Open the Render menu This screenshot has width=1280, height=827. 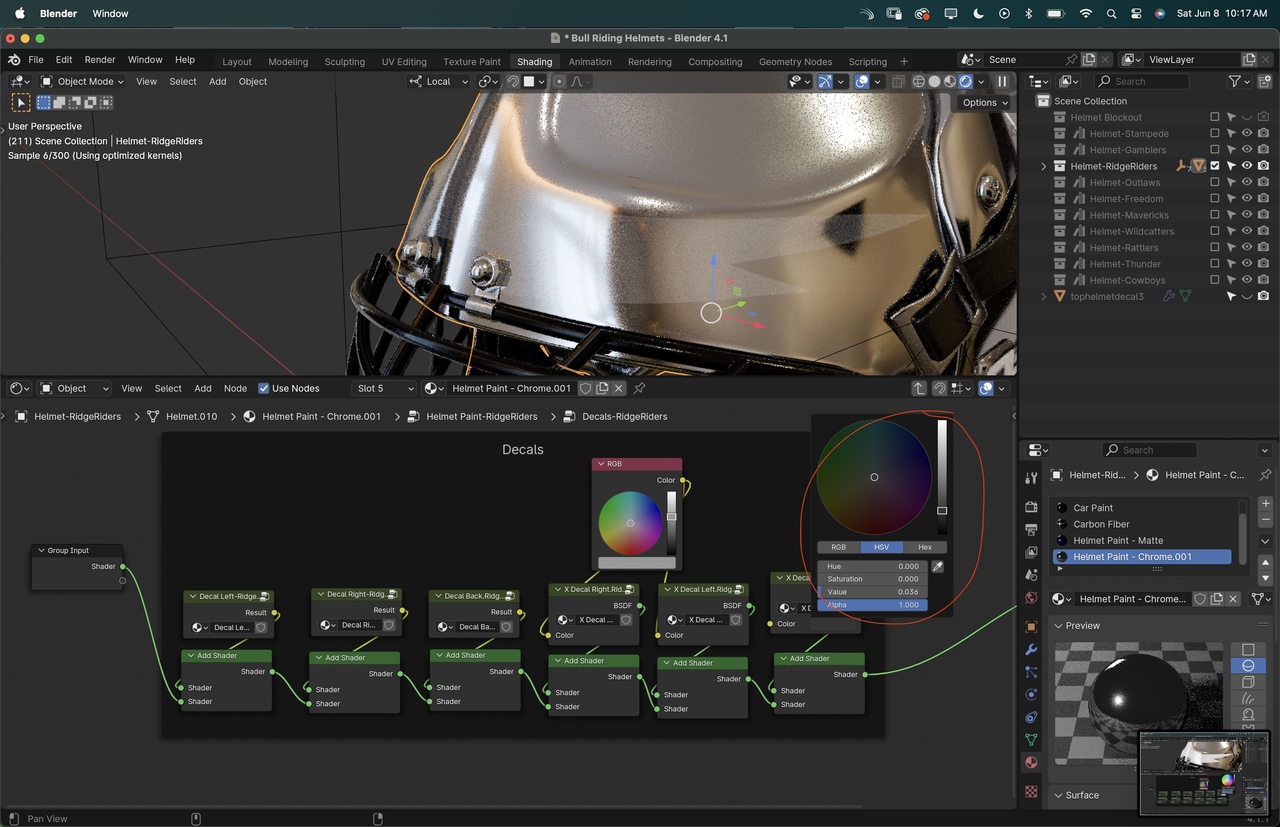click(x=100, y=60)
